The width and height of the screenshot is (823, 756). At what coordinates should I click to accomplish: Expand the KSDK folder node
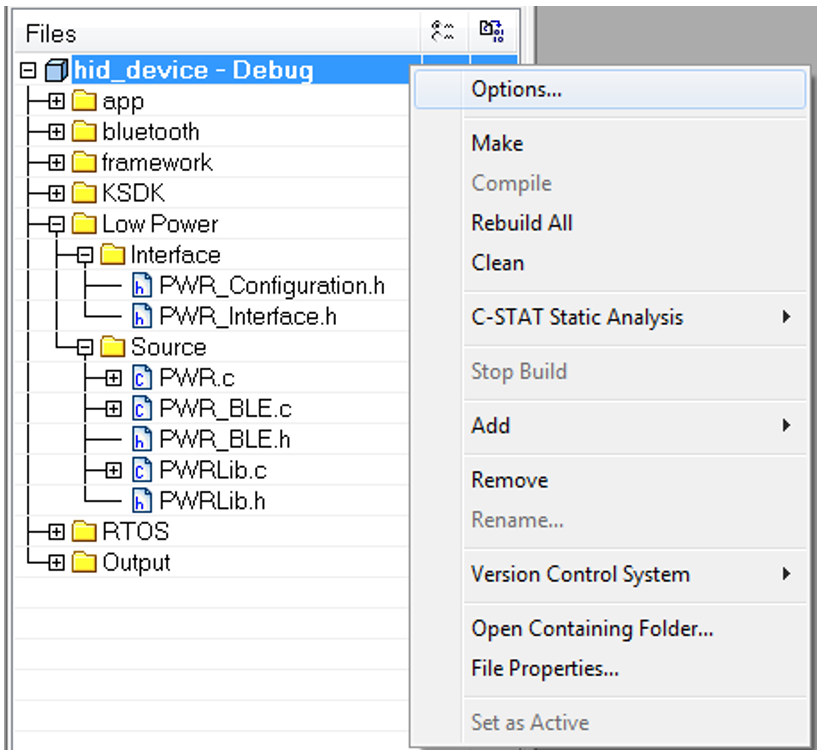pos(57,194)
